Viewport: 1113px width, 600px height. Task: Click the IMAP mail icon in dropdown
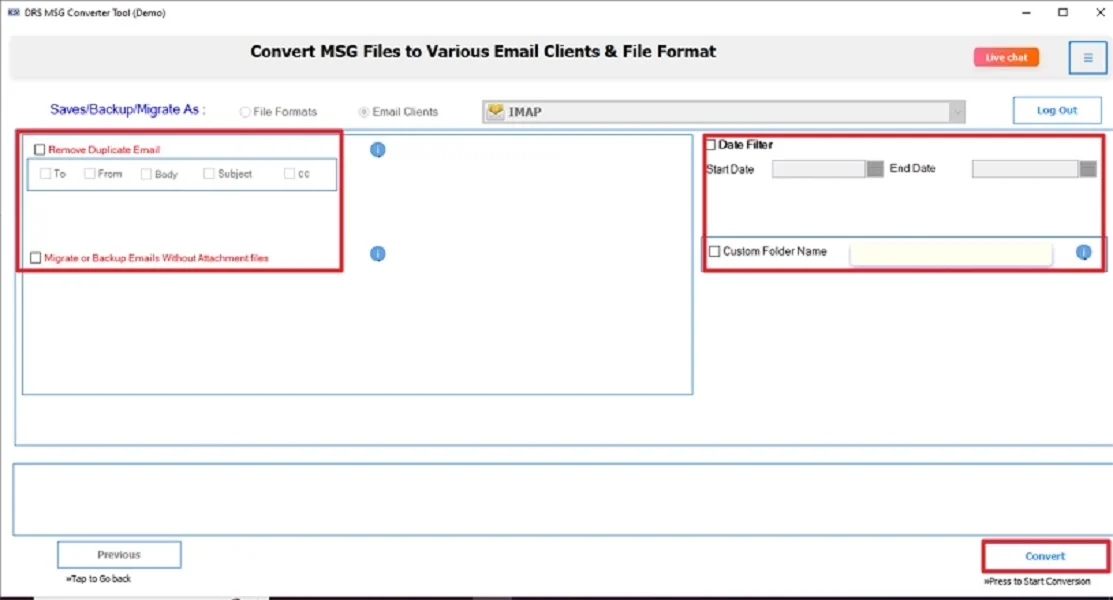coord(495,112)
